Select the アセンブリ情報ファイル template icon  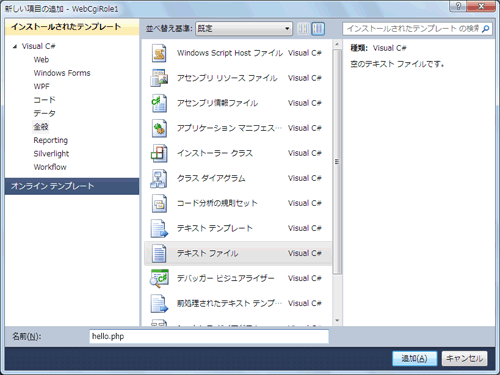[159, 103]
